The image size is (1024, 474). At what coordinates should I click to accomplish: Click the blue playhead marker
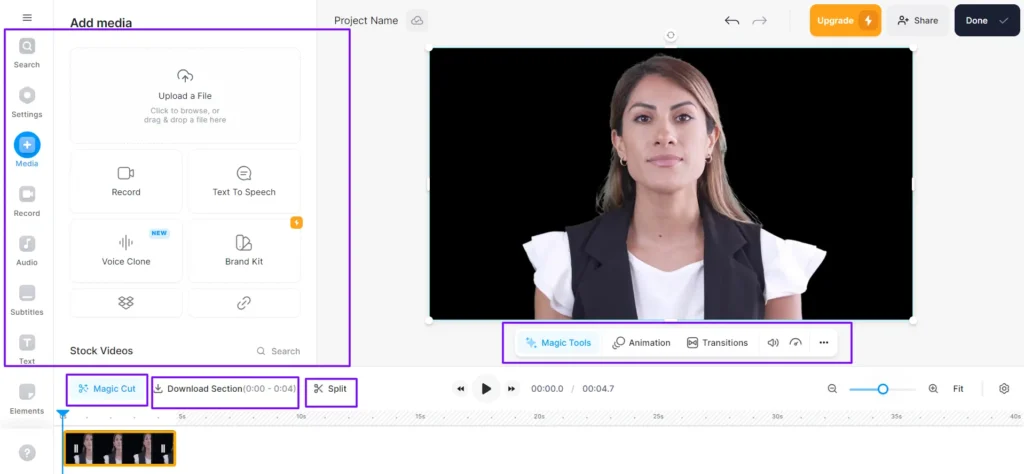coord(63,414)
